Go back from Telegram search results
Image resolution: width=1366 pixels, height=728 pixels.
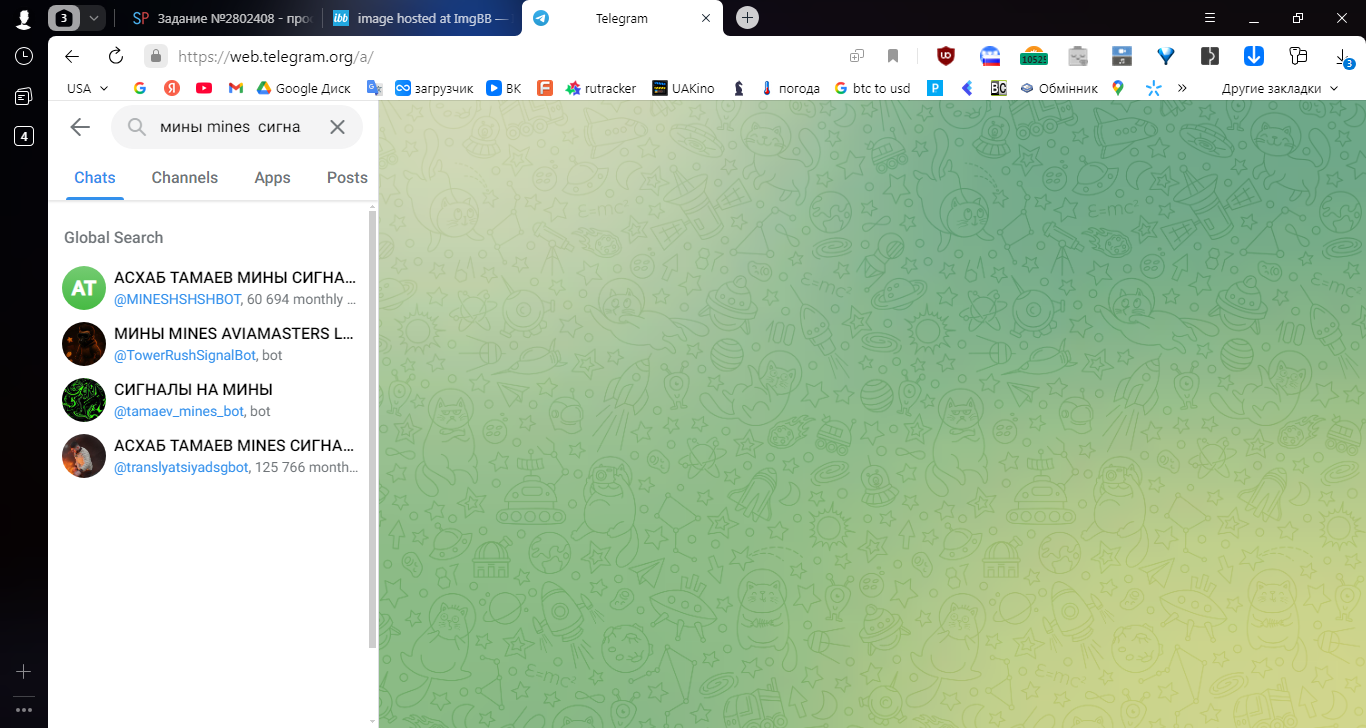[x=80, y=127]
